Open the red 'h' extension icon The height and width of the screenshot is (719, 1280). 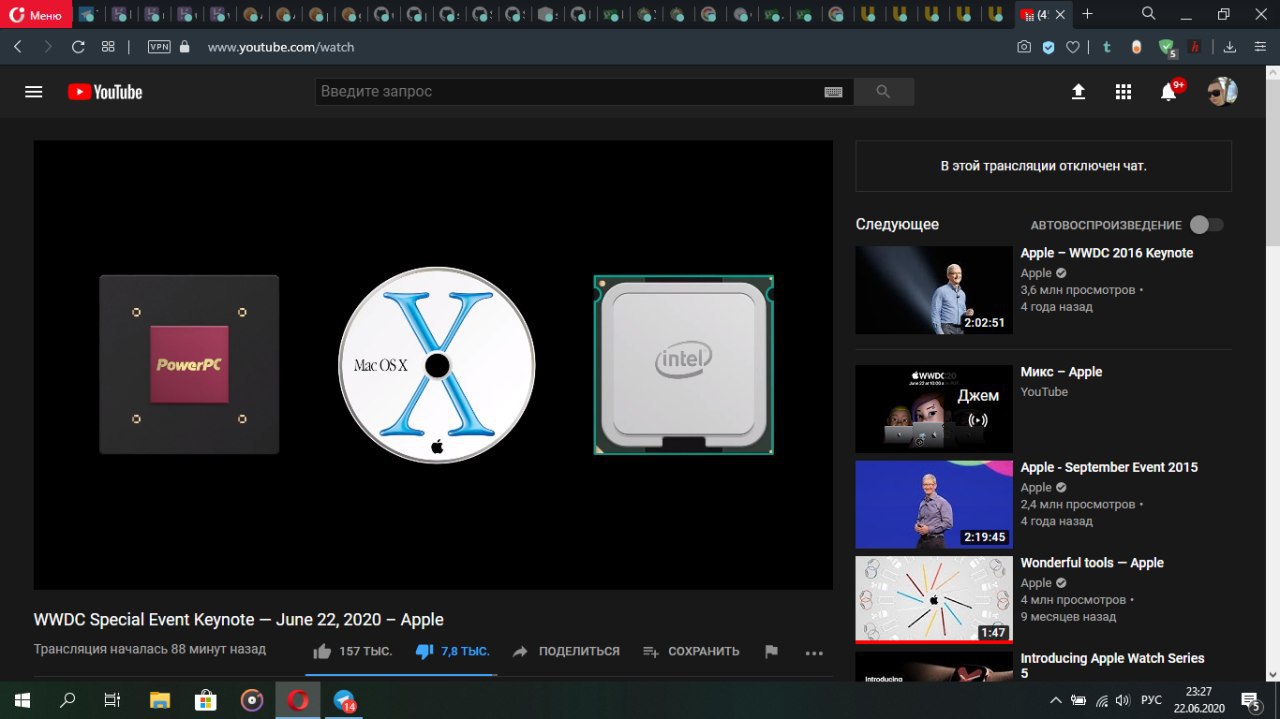tap(1194, 47)
